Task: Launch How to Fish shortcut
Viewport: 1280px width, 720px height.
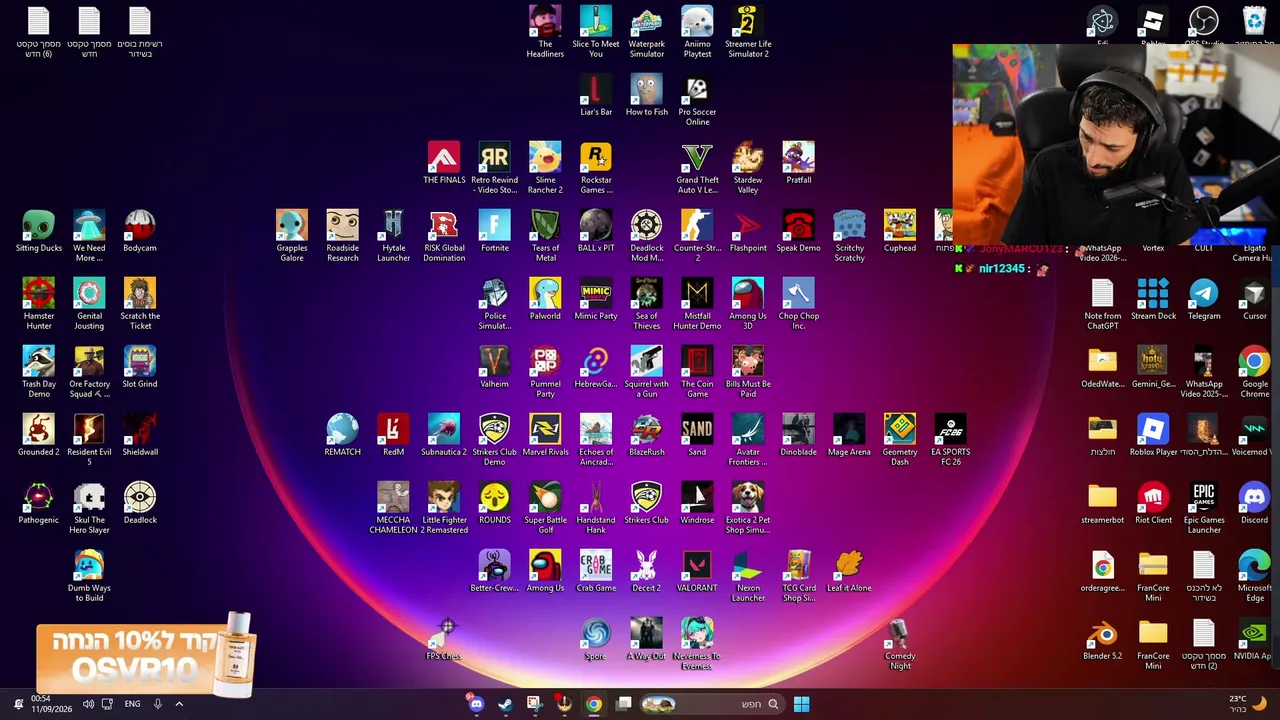Action: click(x=647, y=95)
